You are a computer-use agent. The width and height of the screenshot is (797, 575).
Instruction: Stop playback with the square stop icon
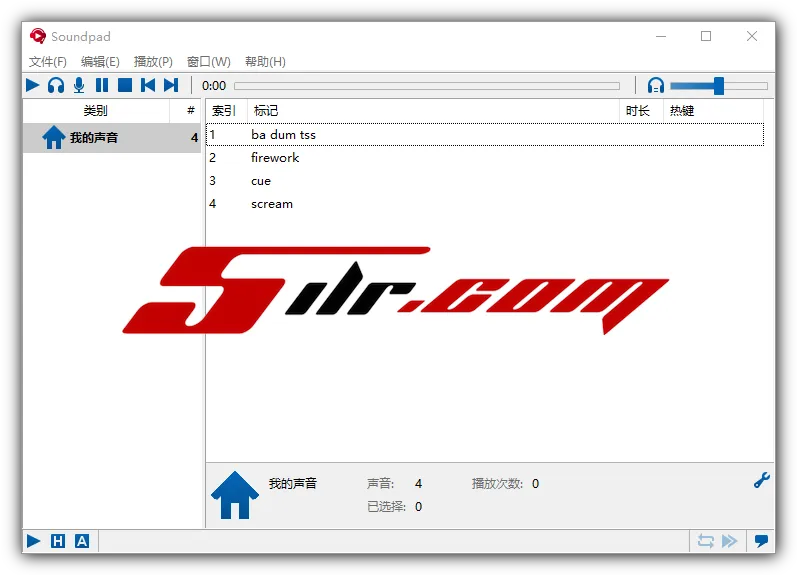click(x=125, y=85)
